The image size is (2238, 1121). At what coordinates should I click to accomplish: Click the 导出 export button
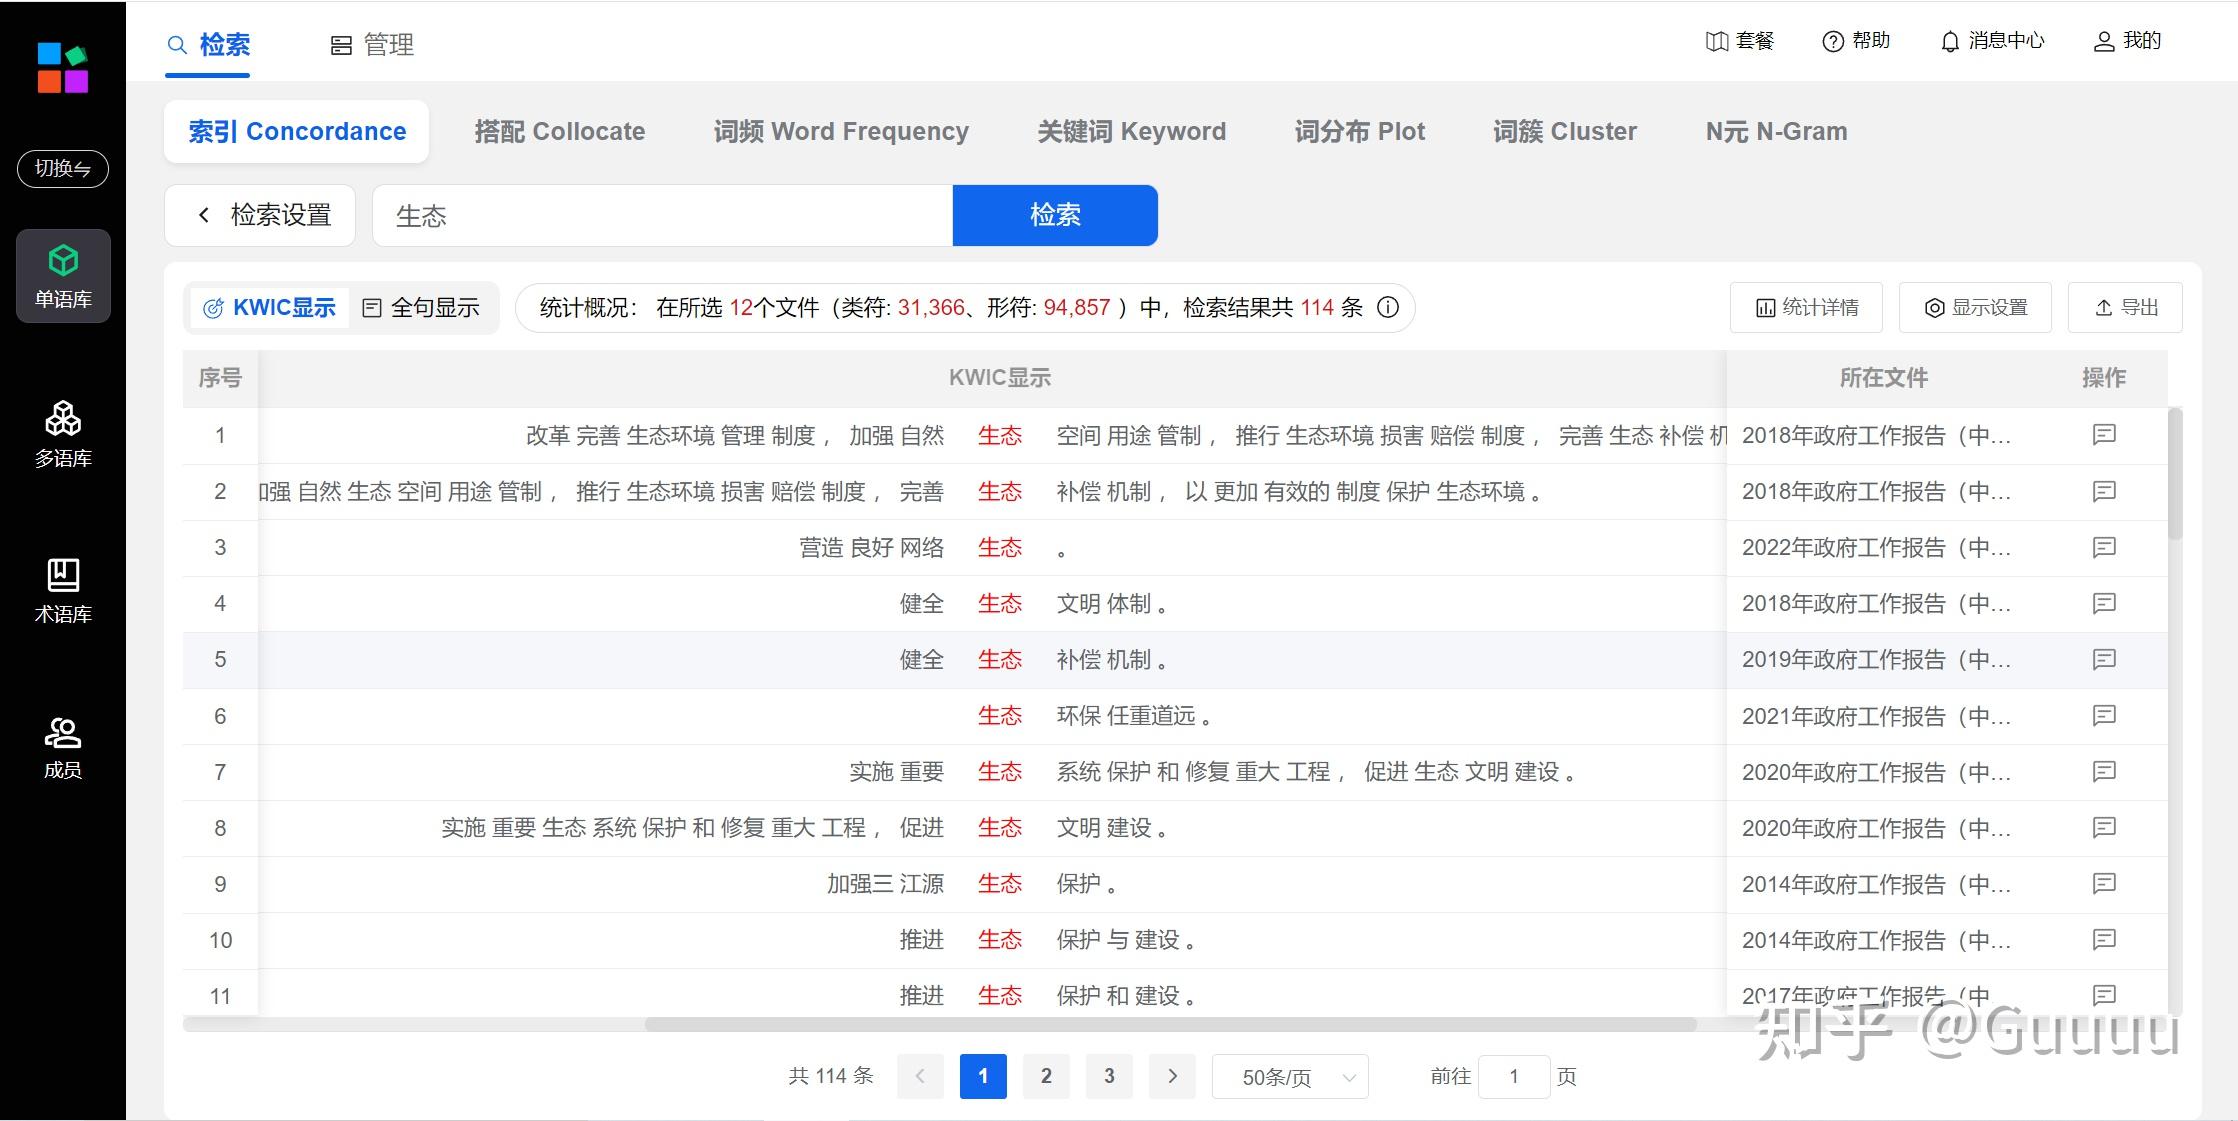click(x=2126, y=308)
